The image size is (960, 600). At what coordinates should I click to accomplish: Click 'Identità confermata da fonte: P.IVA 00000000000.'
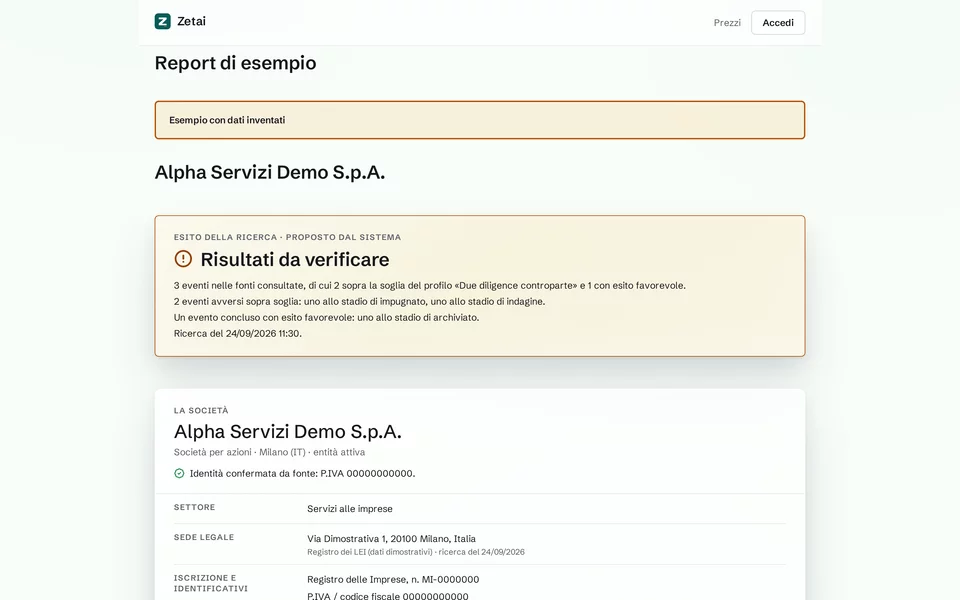point(302,473)
